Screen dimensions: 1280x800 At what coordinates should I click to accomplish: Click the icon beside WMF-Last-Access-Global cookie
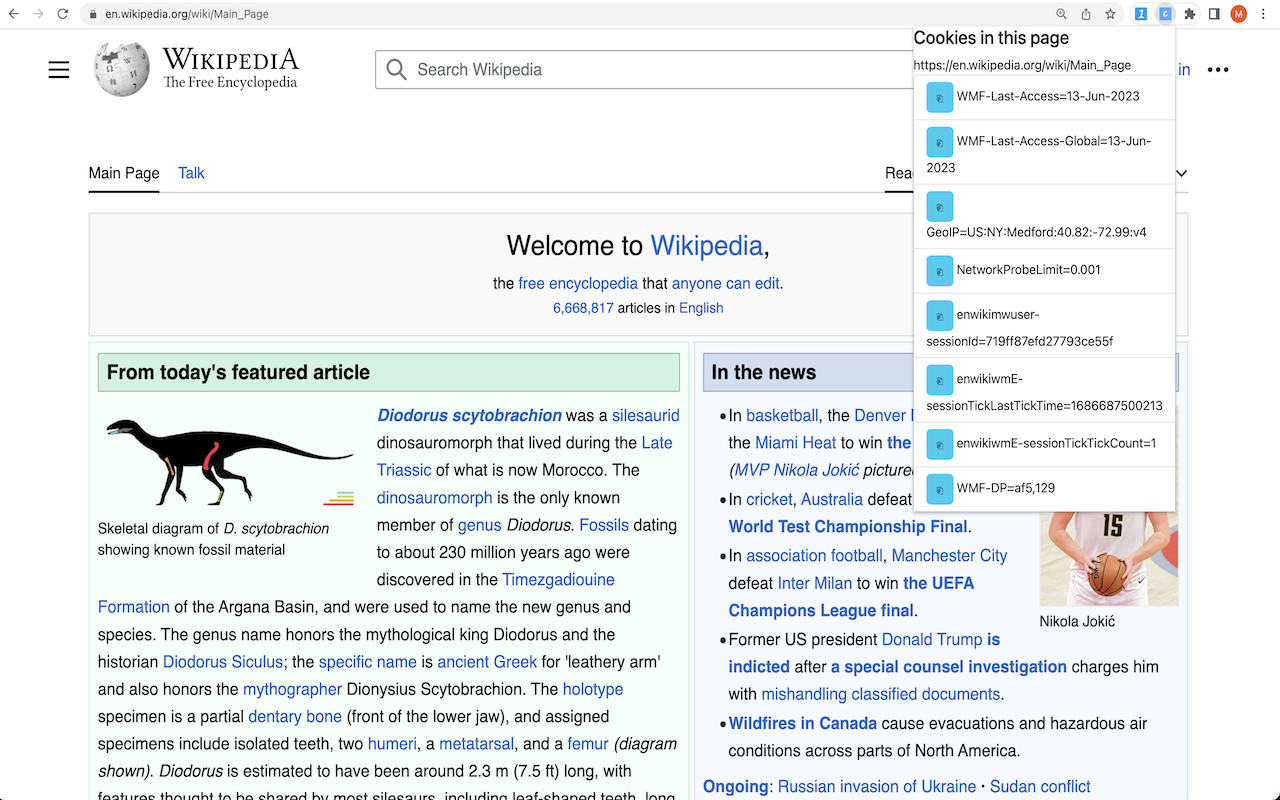click(939, 142)
